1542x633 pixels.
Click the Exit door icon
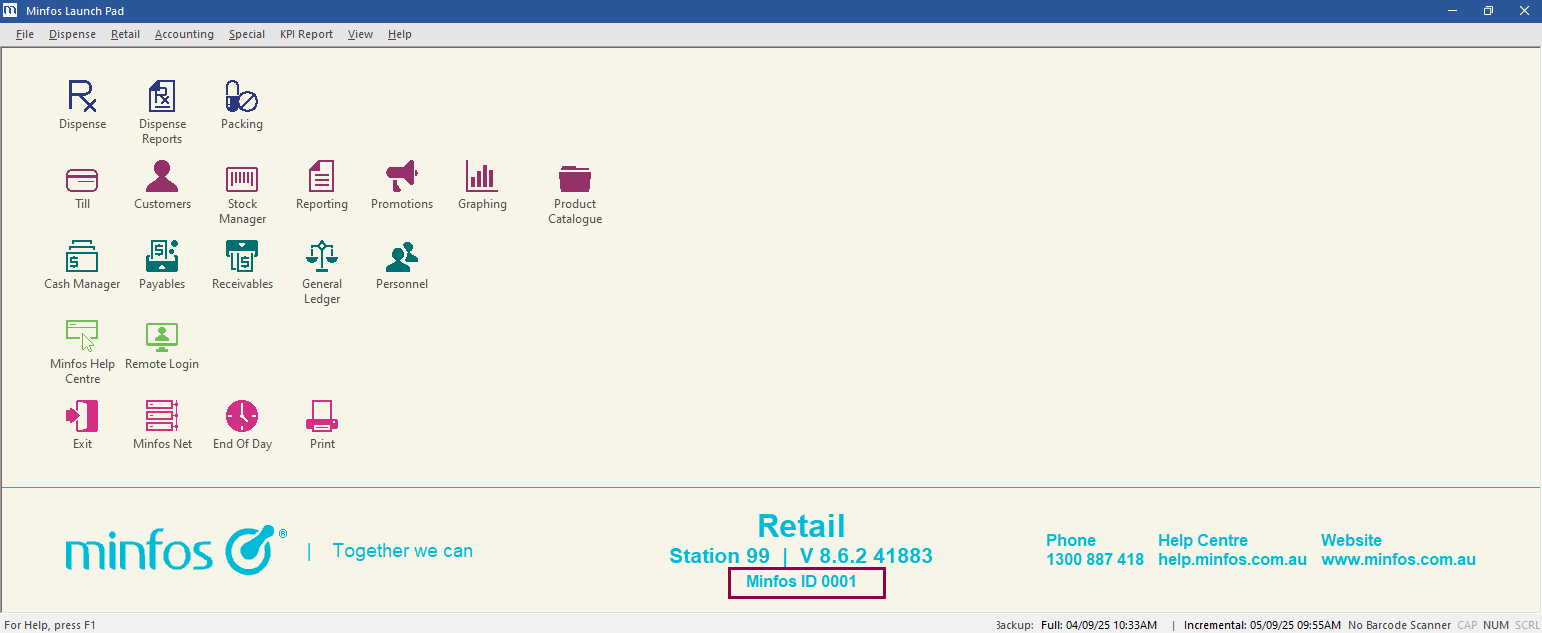click(82, 416)
